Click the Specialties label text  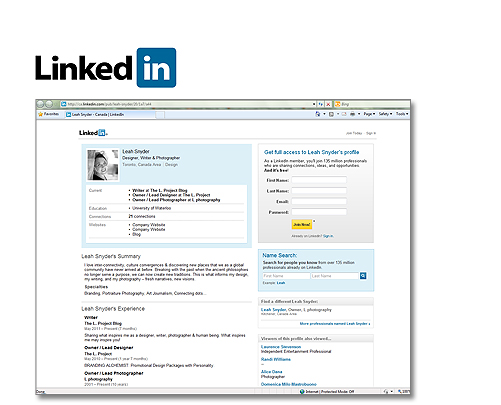pyautogui.click(x=96, y=287)
